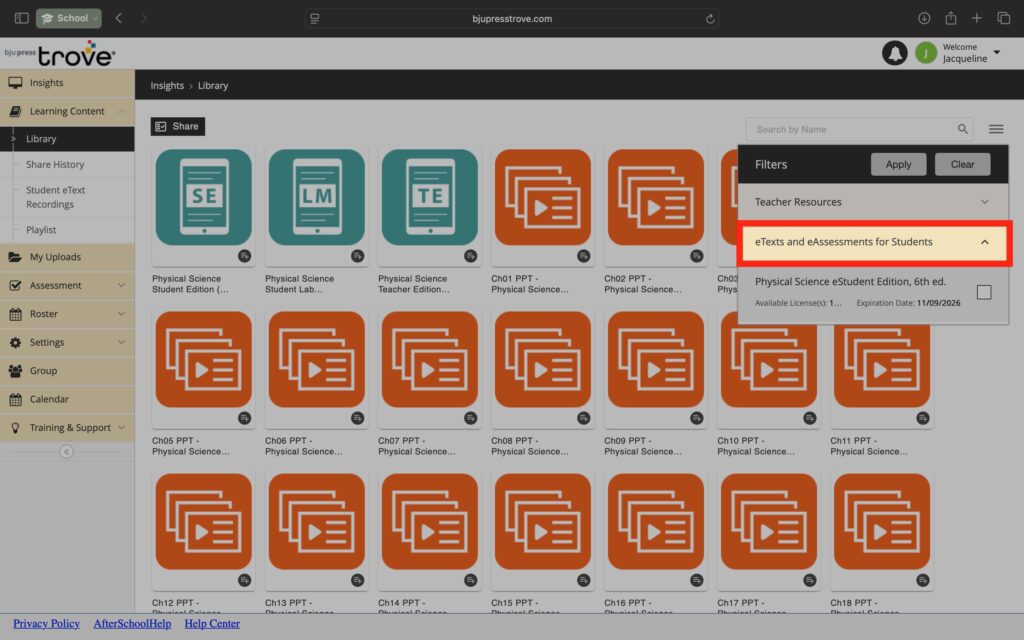The height and width of the screenshot is (640, 1024).
Task: Expand the Assessment sidebar section
Action: point(67,285)
